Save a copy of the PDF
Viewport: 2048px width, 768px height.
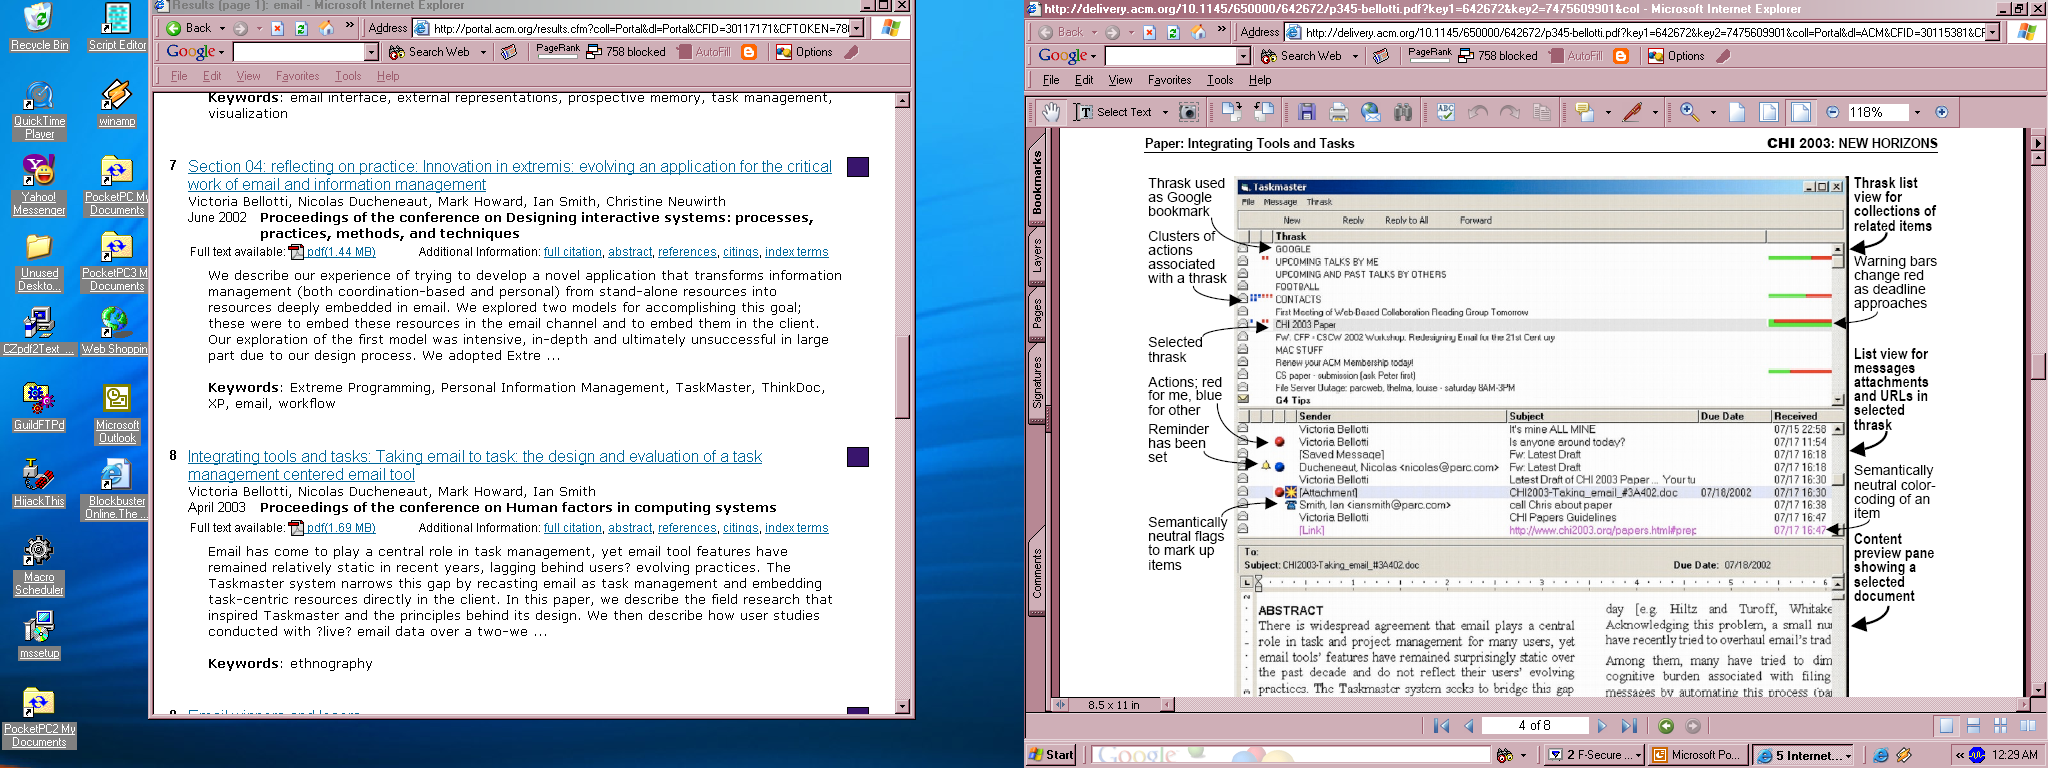tap(1307, 112)
